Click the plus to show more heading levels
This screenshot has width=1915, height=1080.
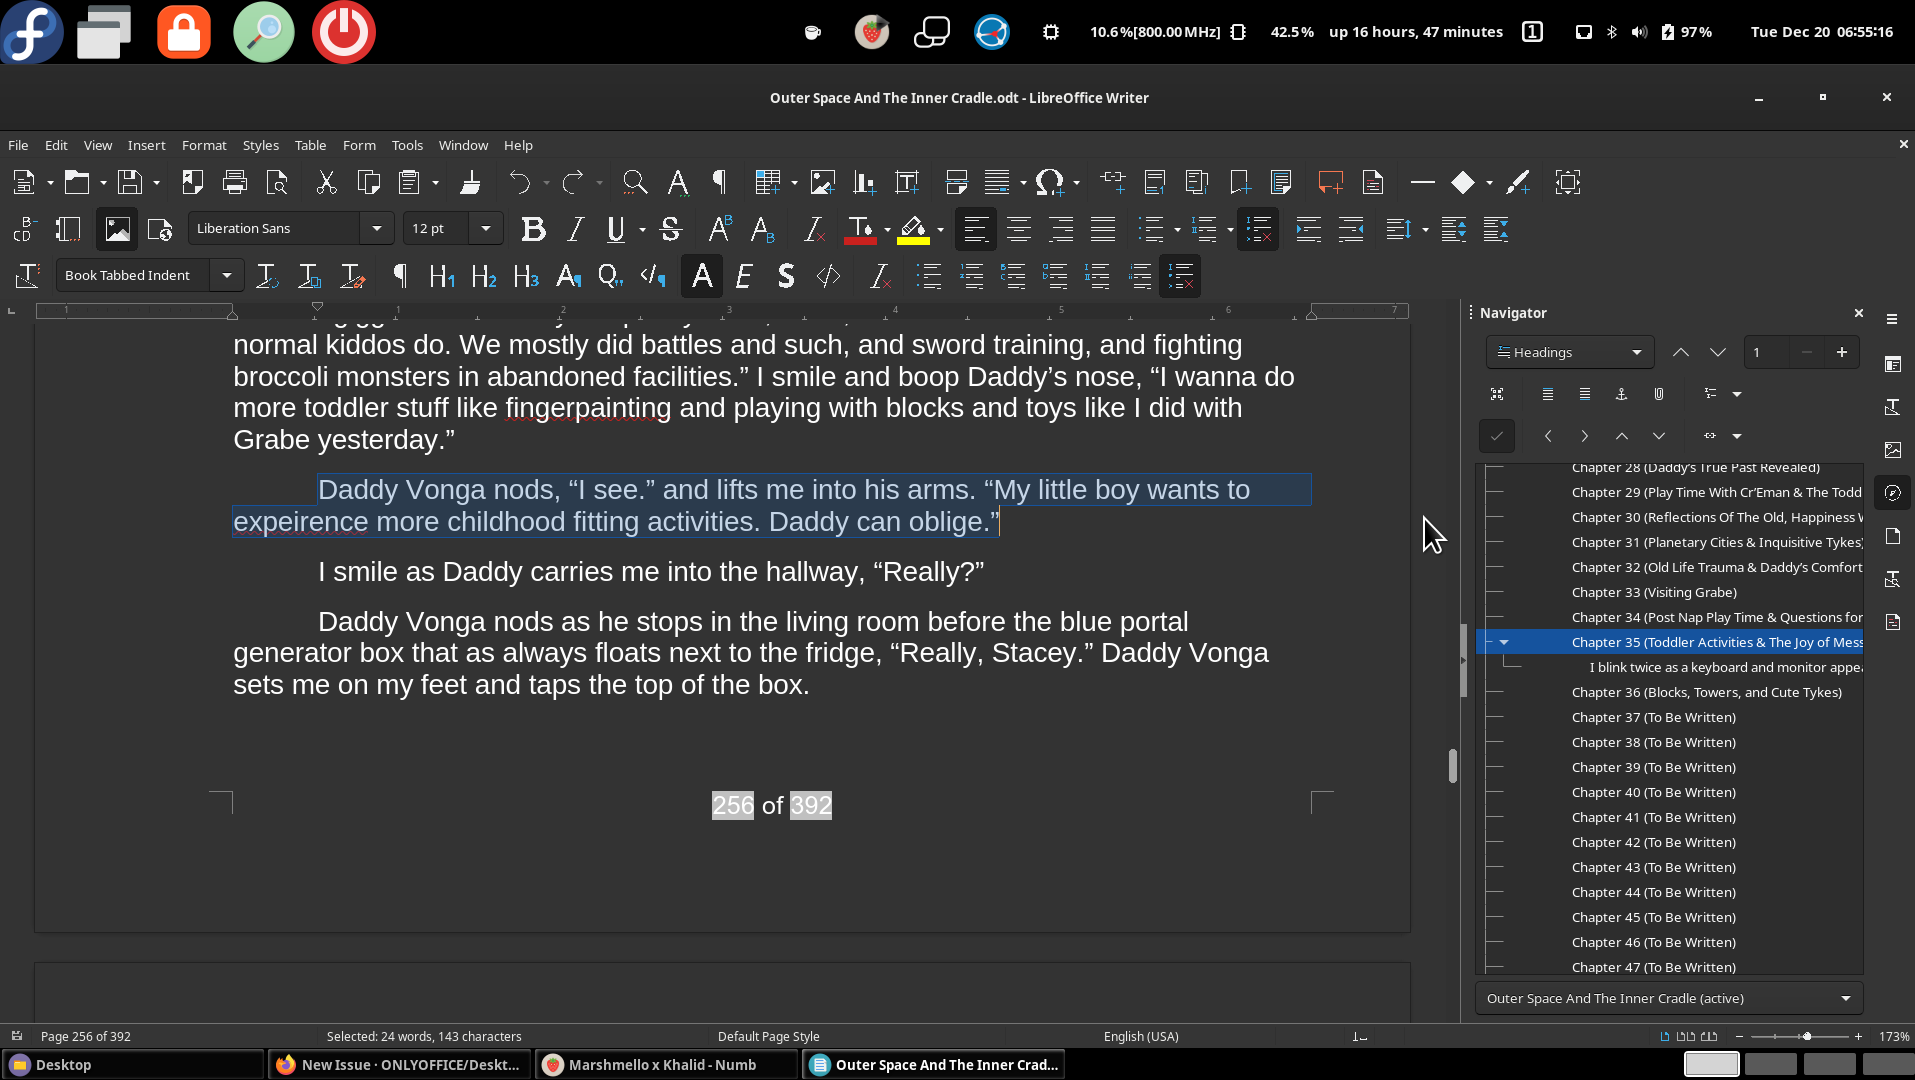coord(1843,352)
